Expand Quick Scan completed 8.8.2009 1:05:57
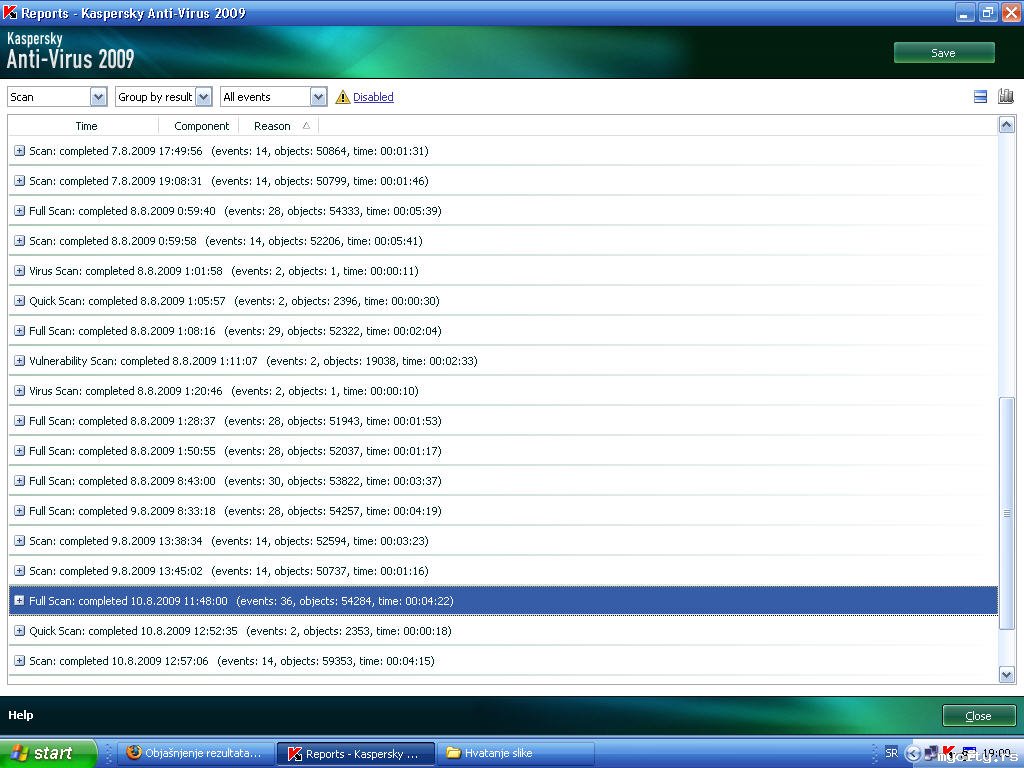Screen dimensions: 1024x768 pyautogui.click(x=20, y=301)
